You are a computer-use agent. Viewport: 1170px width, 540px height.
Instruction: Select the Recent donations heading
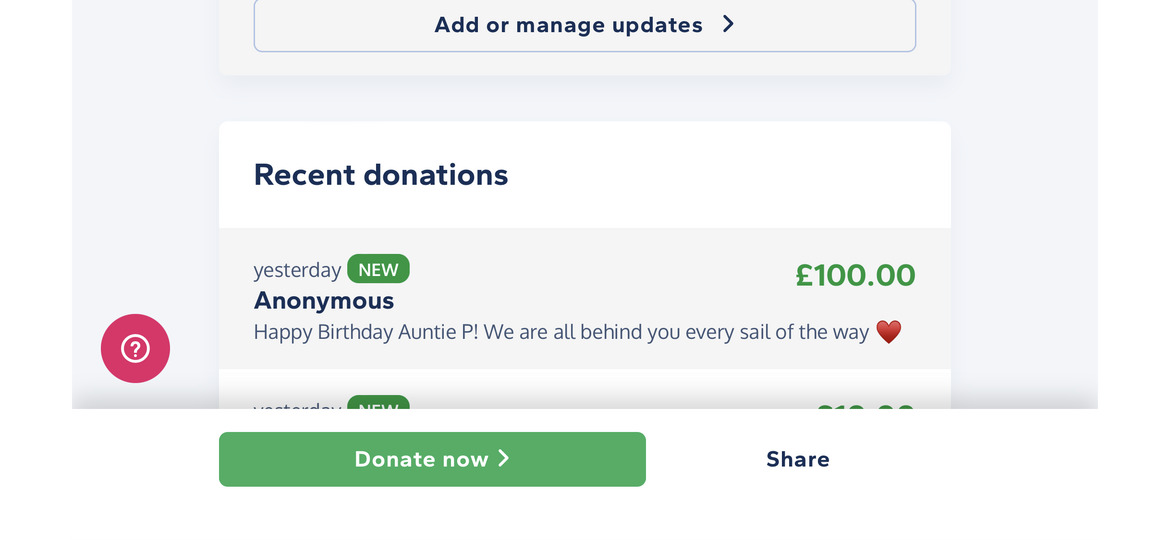point(381,175)
